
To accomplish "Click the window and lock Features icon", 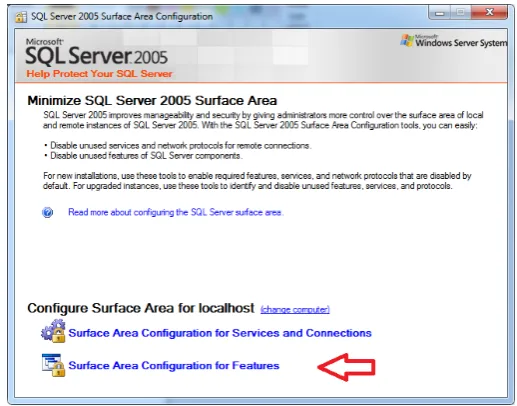I will coord(53,365).
